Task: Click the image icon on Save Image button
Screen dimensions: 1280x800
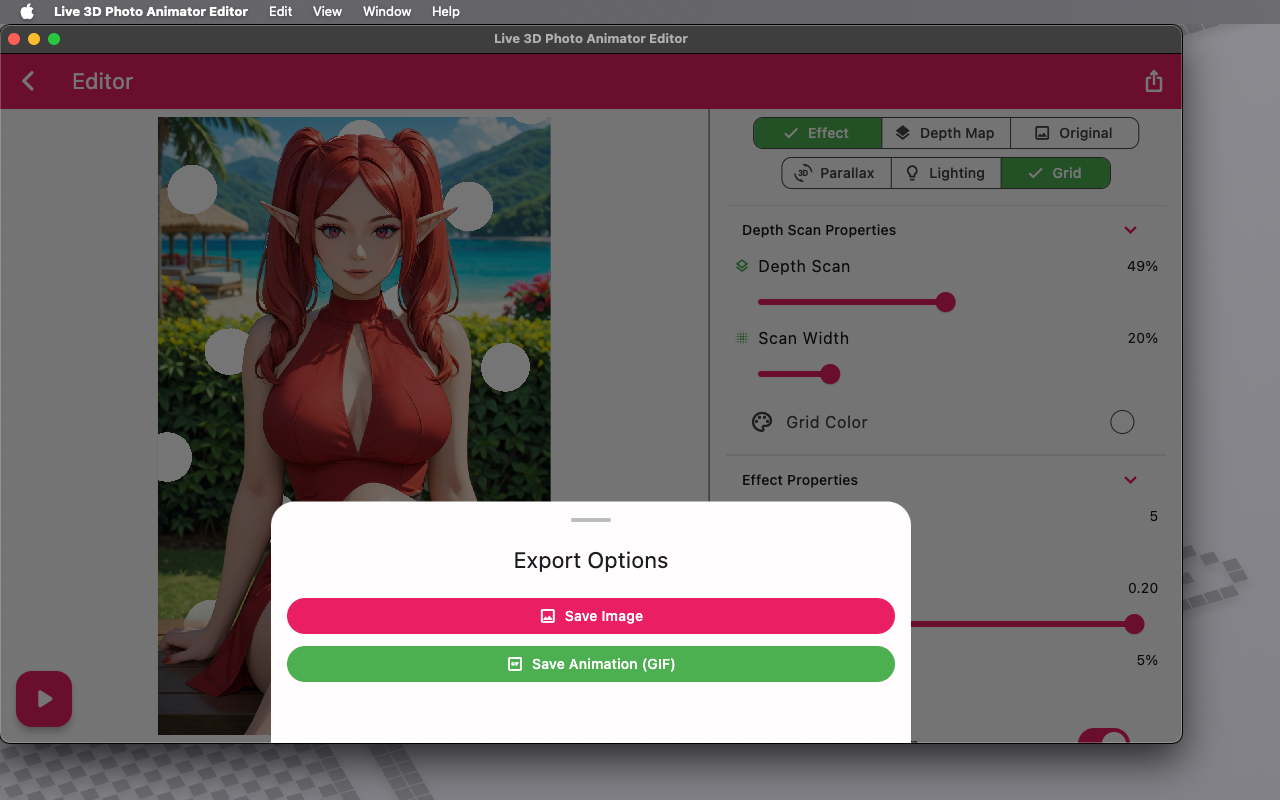Action: click(x=547, y=616)
